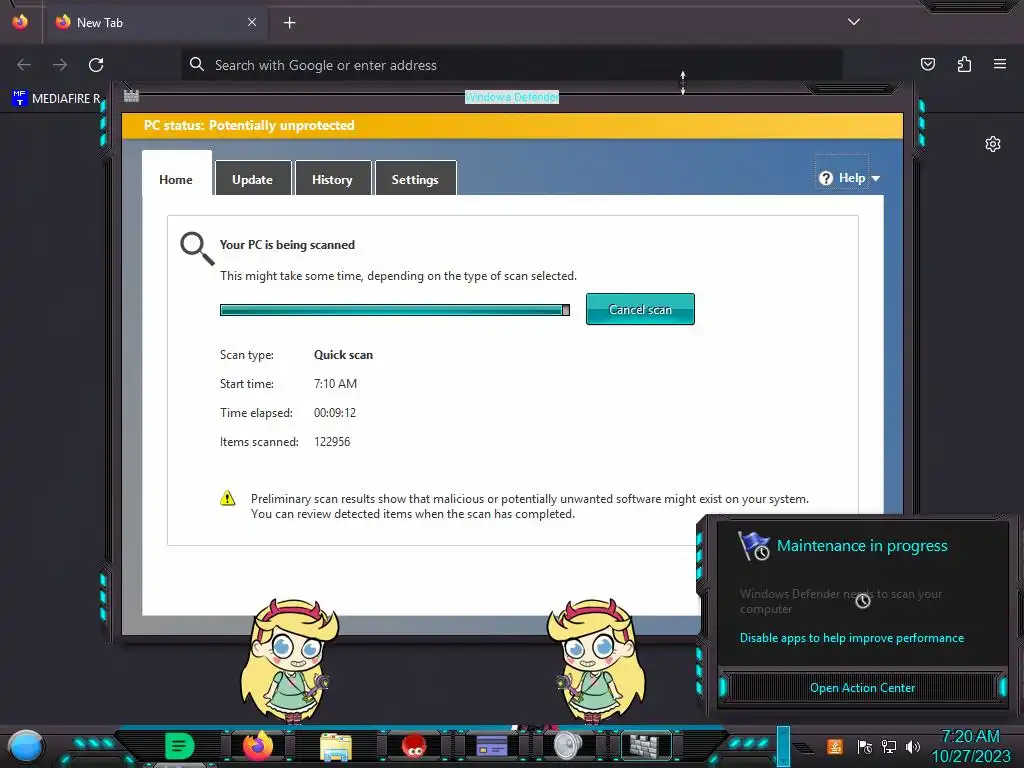The width and height of the screenshot is (1024, 768).
Task: Open the speaker app in taskbar
Action: [x=568, y=745]
